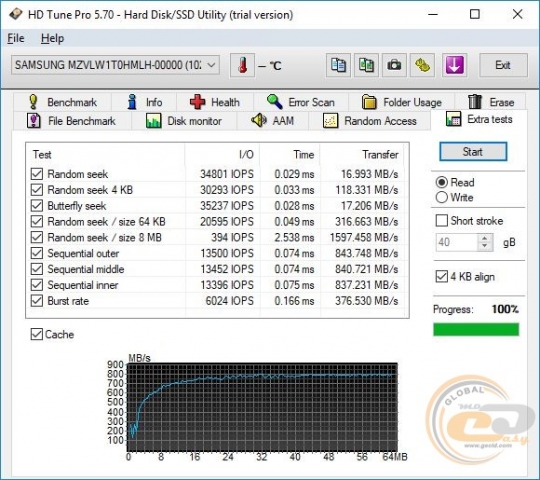The height and width of the screenshot is (480, 540).
Task: Click the short stroke gB value field
Action: tap(456, 242)
